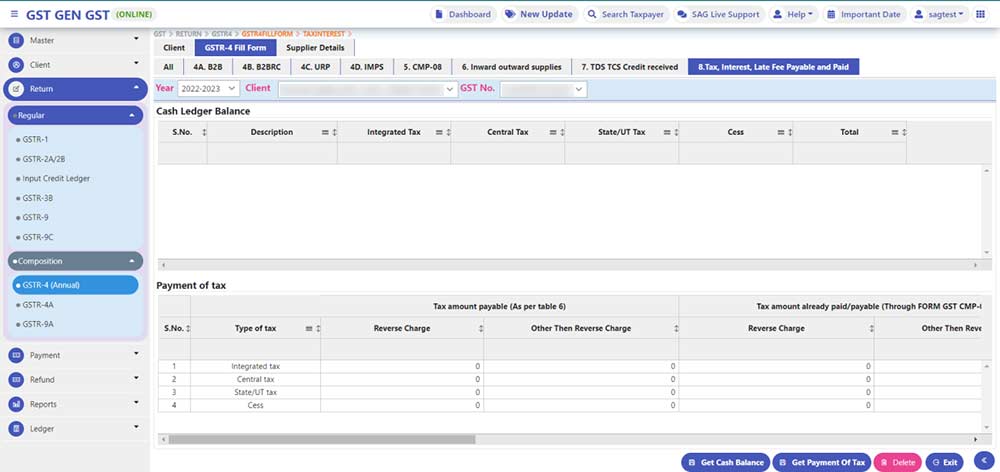Collapse the Composition section in the sidebar
The height and width of the screenshot is (472, 1000).
click(132, 261)
